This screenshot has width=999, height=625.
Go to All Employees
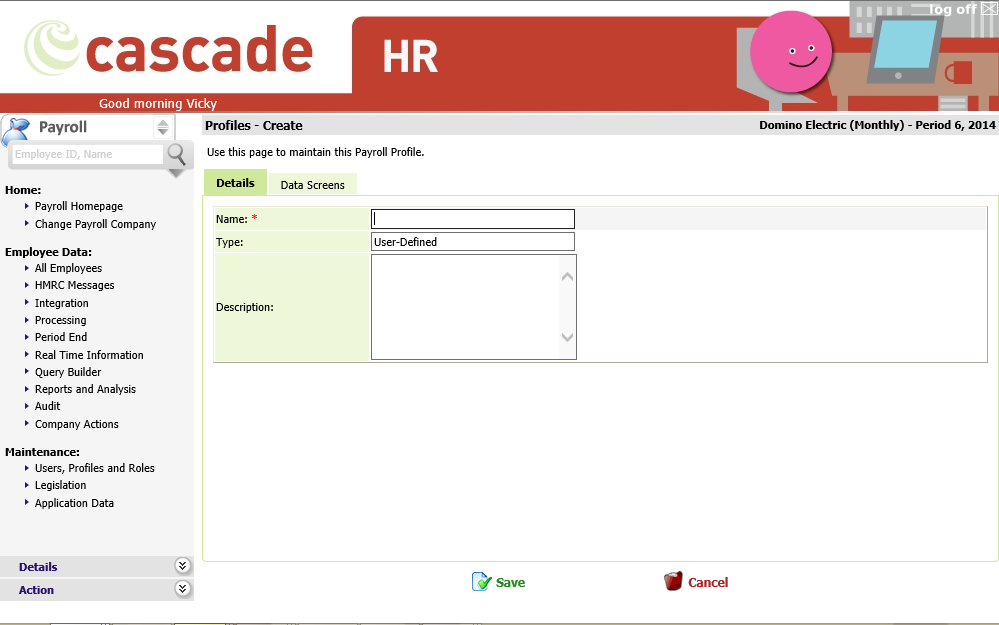68,268
